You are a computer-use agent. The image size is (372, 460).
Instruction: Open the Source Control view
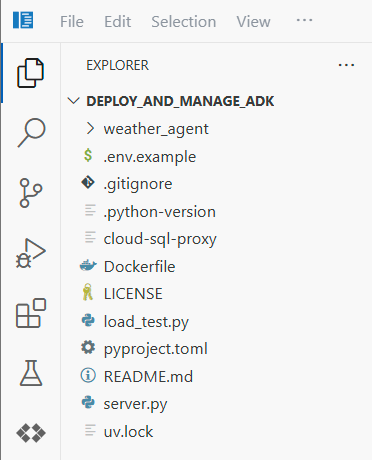tap(31, 193)
